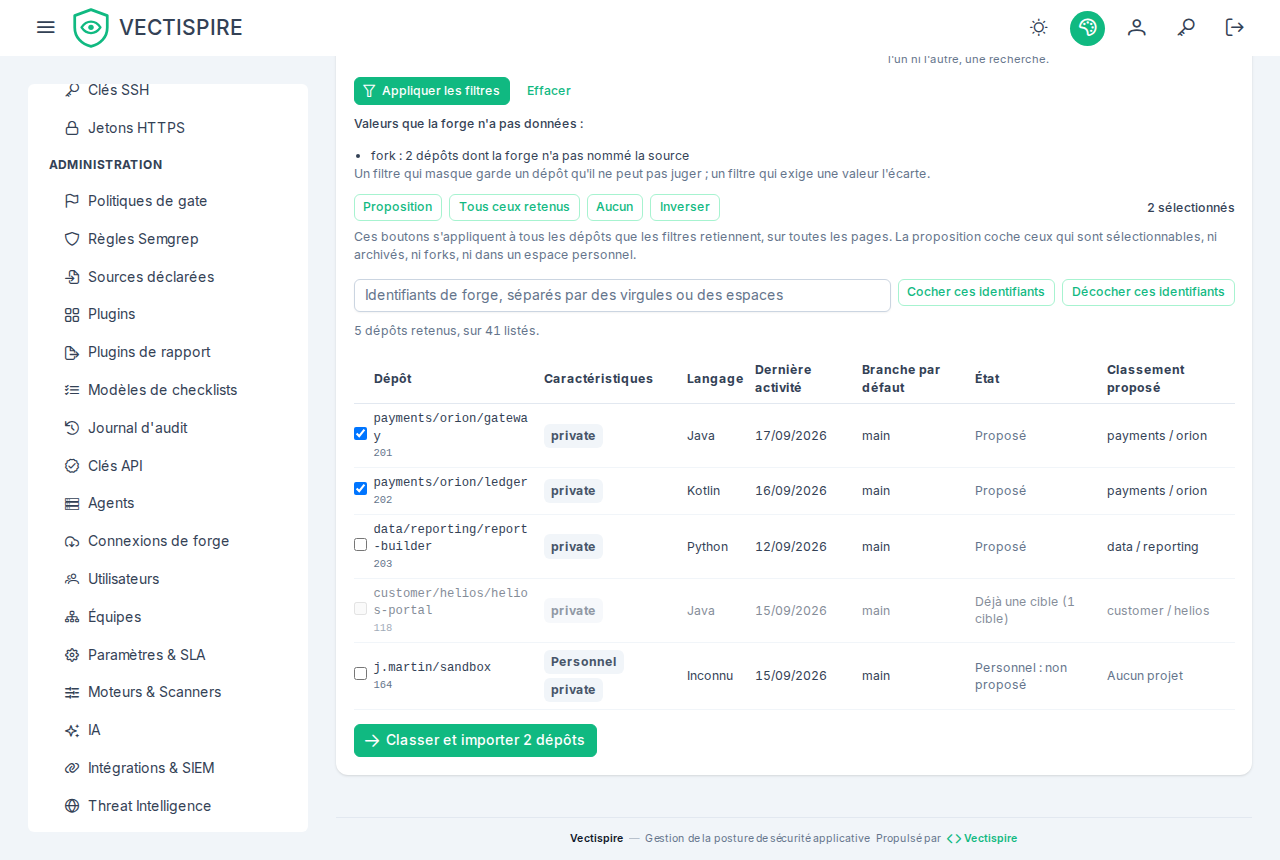The image size is (1280, 860).
Task: Click Classer et importer 2 dépôts
Action: tap(475, 741)
